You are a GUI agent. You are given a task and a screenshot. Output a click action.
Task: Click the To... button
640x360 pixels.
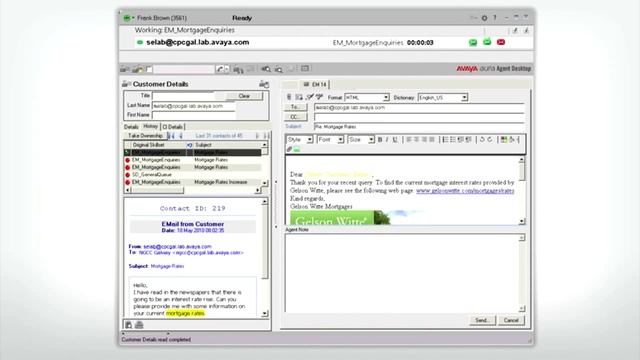[296, 107]
